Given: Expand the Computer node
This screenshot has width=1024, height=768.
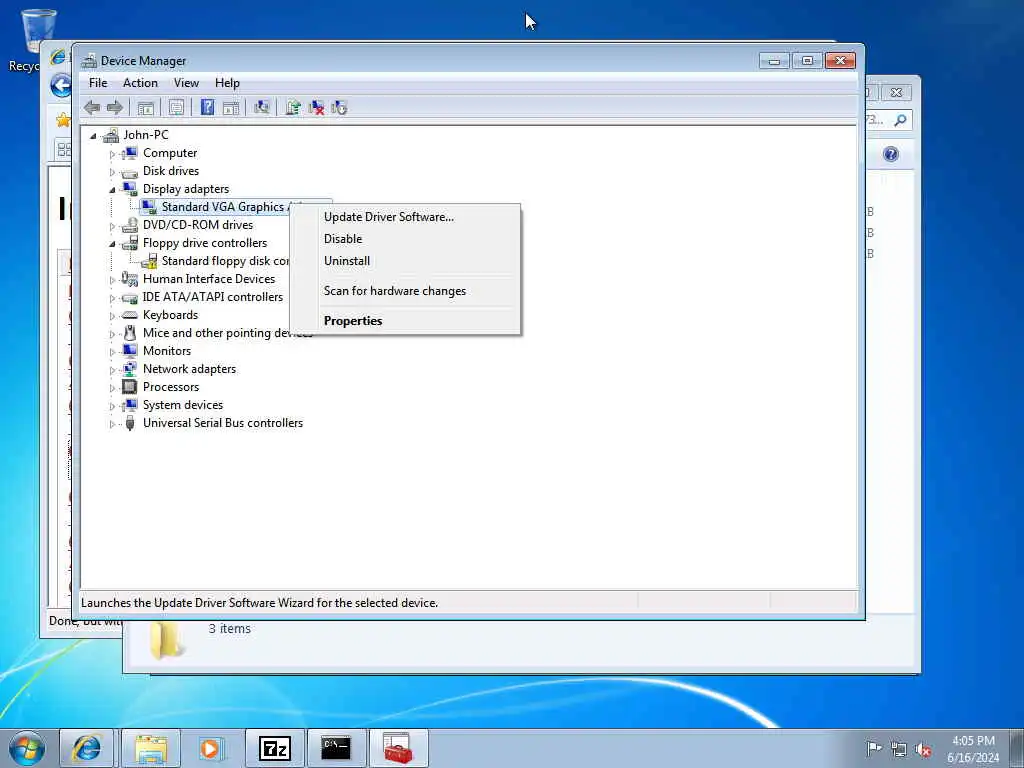Looking at the screenshot, I should click(112, 154).
